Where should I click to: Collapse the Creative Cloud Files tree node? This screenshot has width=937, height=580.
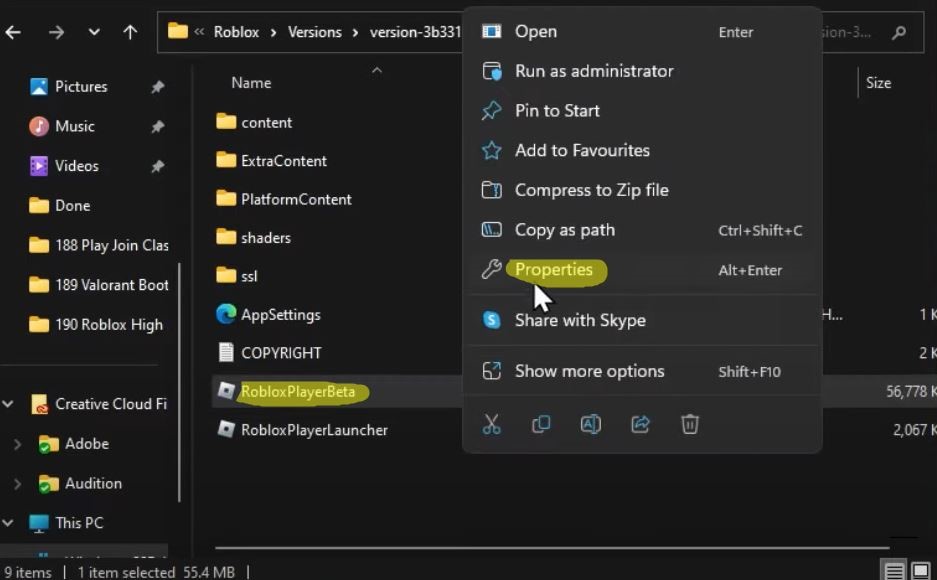[8, 404]
